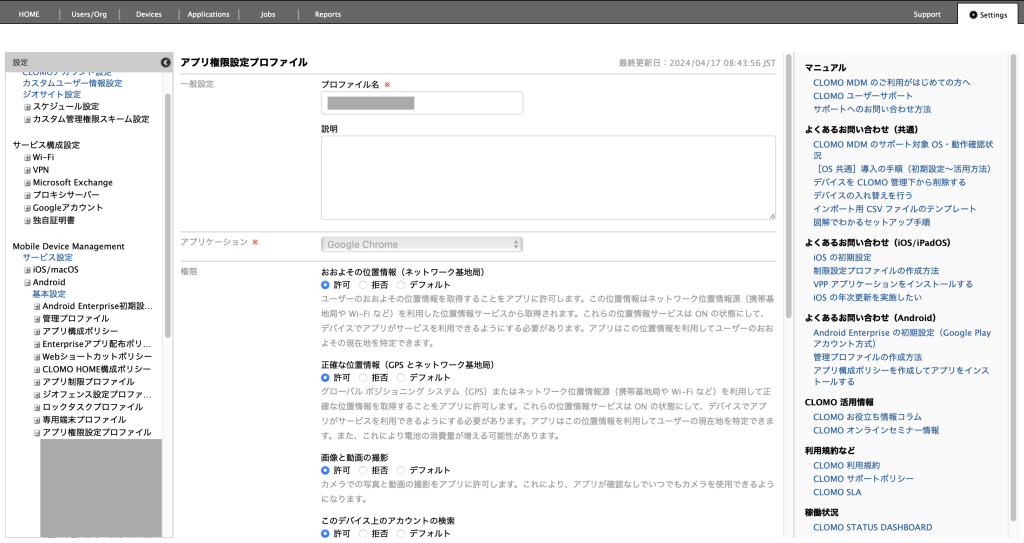The image size is (1024, 543).
Task: Switch to the Jobs tab
Action: tap(268, 15)
